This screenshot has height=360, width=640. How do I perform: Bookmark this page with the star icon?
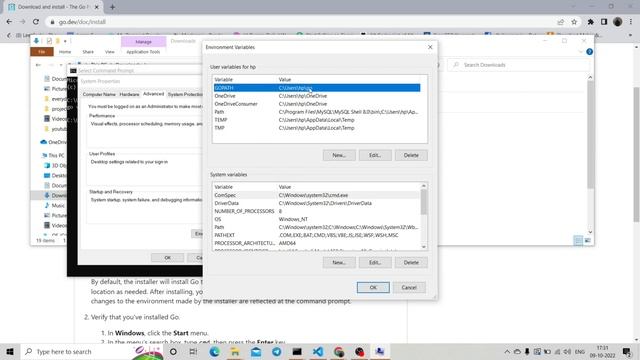(574, 22)
